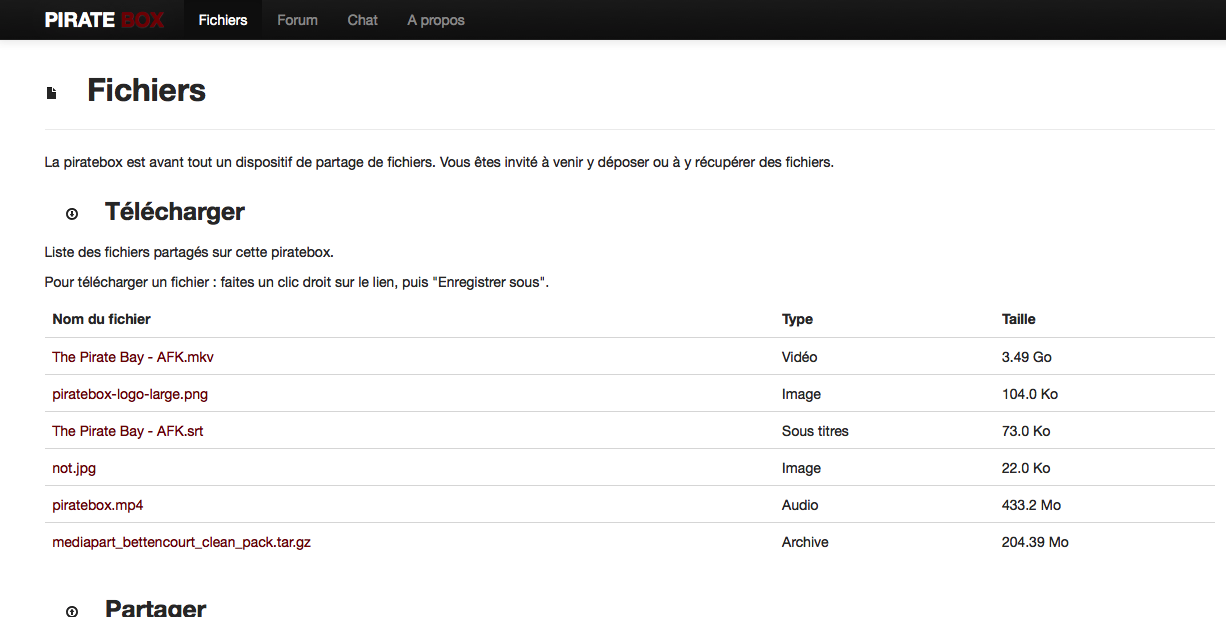Select the Fichiers tab in the navigation bar
Screen dimensions: 1226x617
(223, 20)
